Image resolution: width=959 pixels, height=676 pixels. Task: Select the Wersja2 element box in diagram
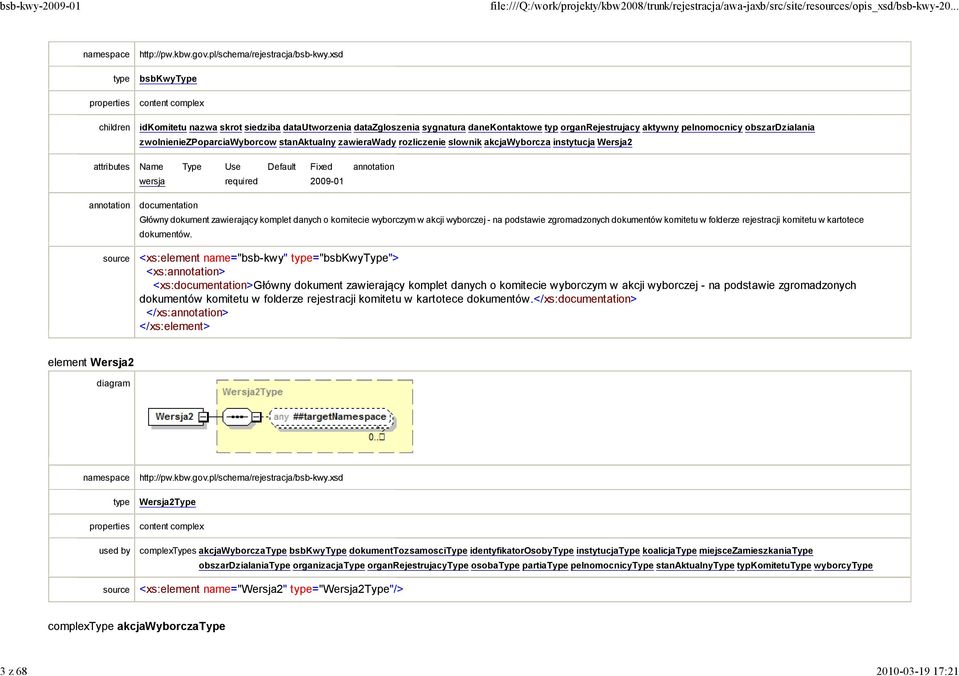174,417
